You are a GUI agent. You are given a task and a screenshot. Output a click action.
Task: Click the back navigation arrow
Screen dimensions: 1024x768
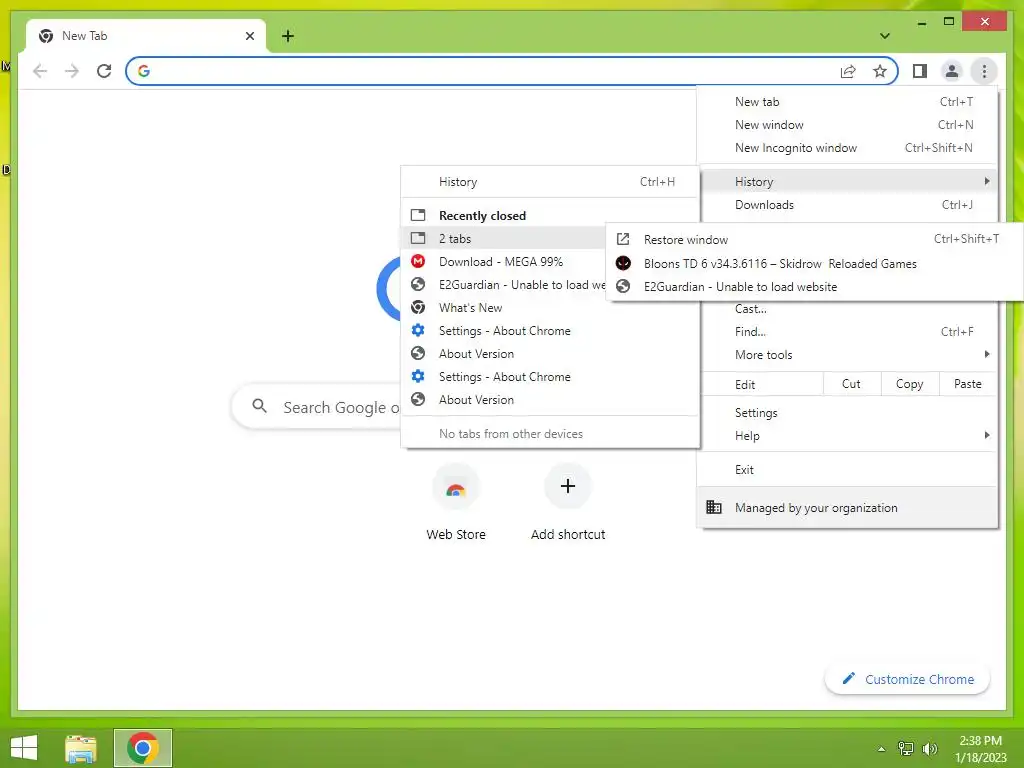pyautogui.click(x=40, y=71)
